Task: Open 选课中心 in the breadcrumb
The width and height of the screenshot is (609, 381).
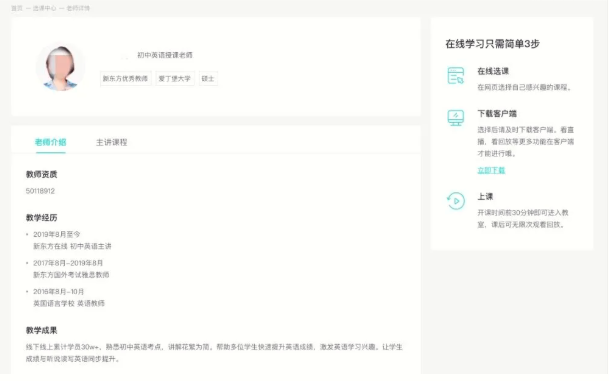Action: pyautogui.click(x=44, y=8)
